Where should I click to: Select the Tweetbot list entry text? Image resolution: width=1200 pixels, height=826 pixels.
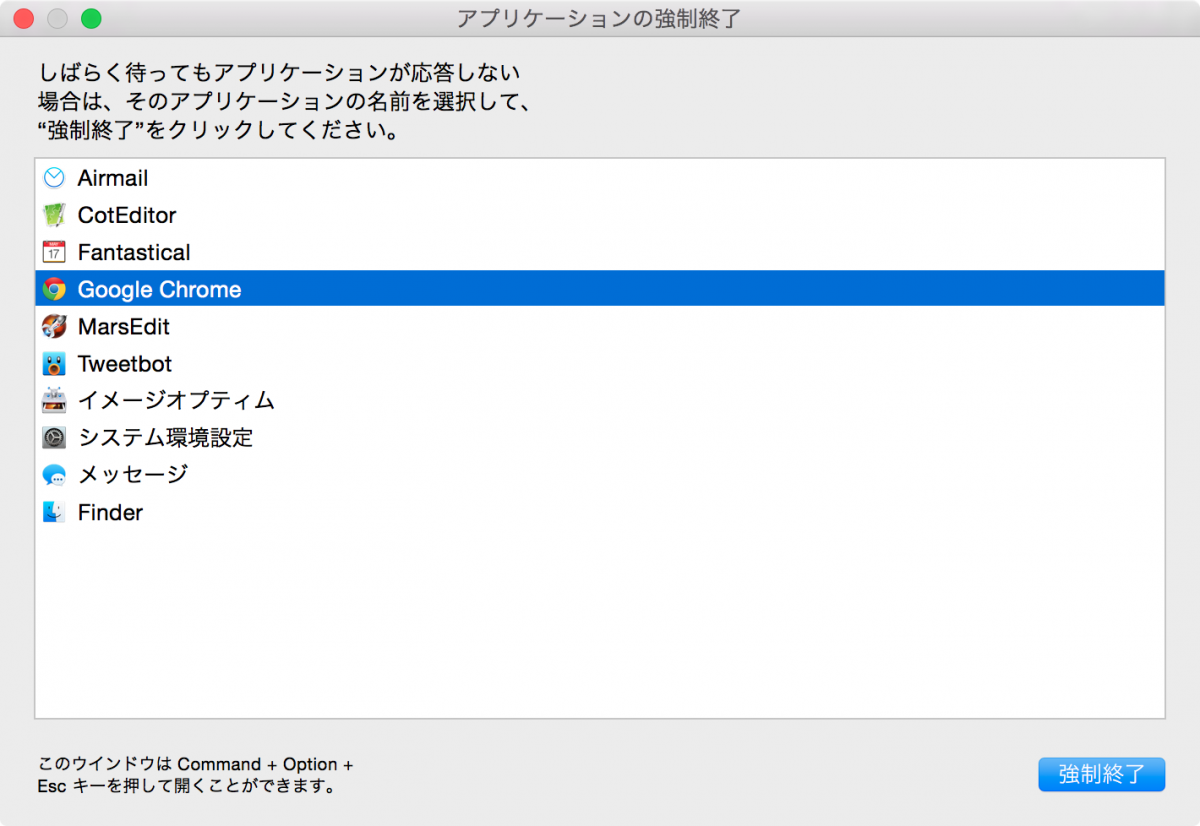(125, 364)
